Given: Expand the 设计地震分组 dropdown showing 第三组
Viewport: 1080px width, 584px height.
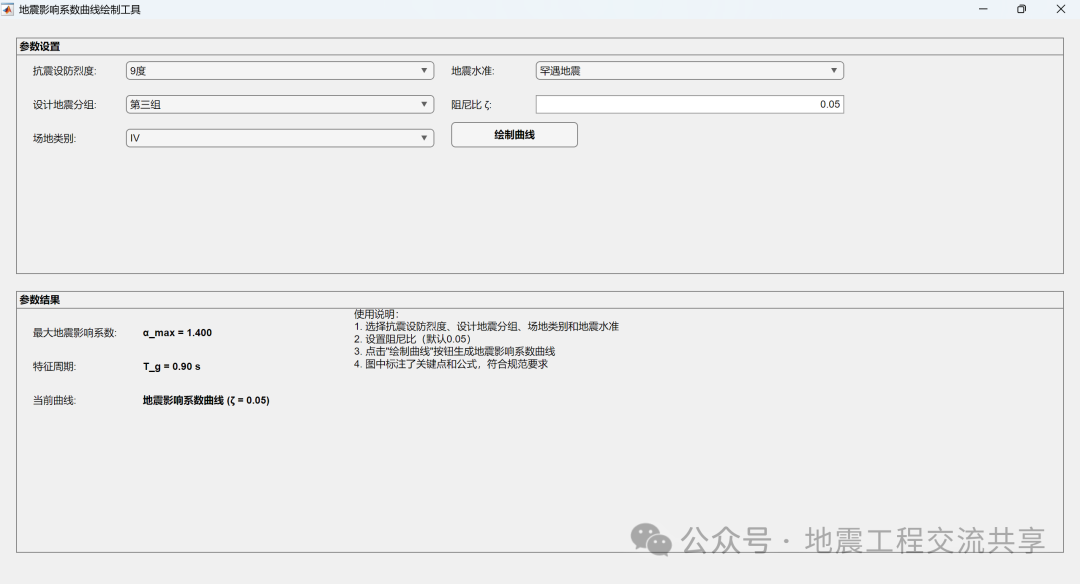Looking at the screenshot, I should point(280,104).
